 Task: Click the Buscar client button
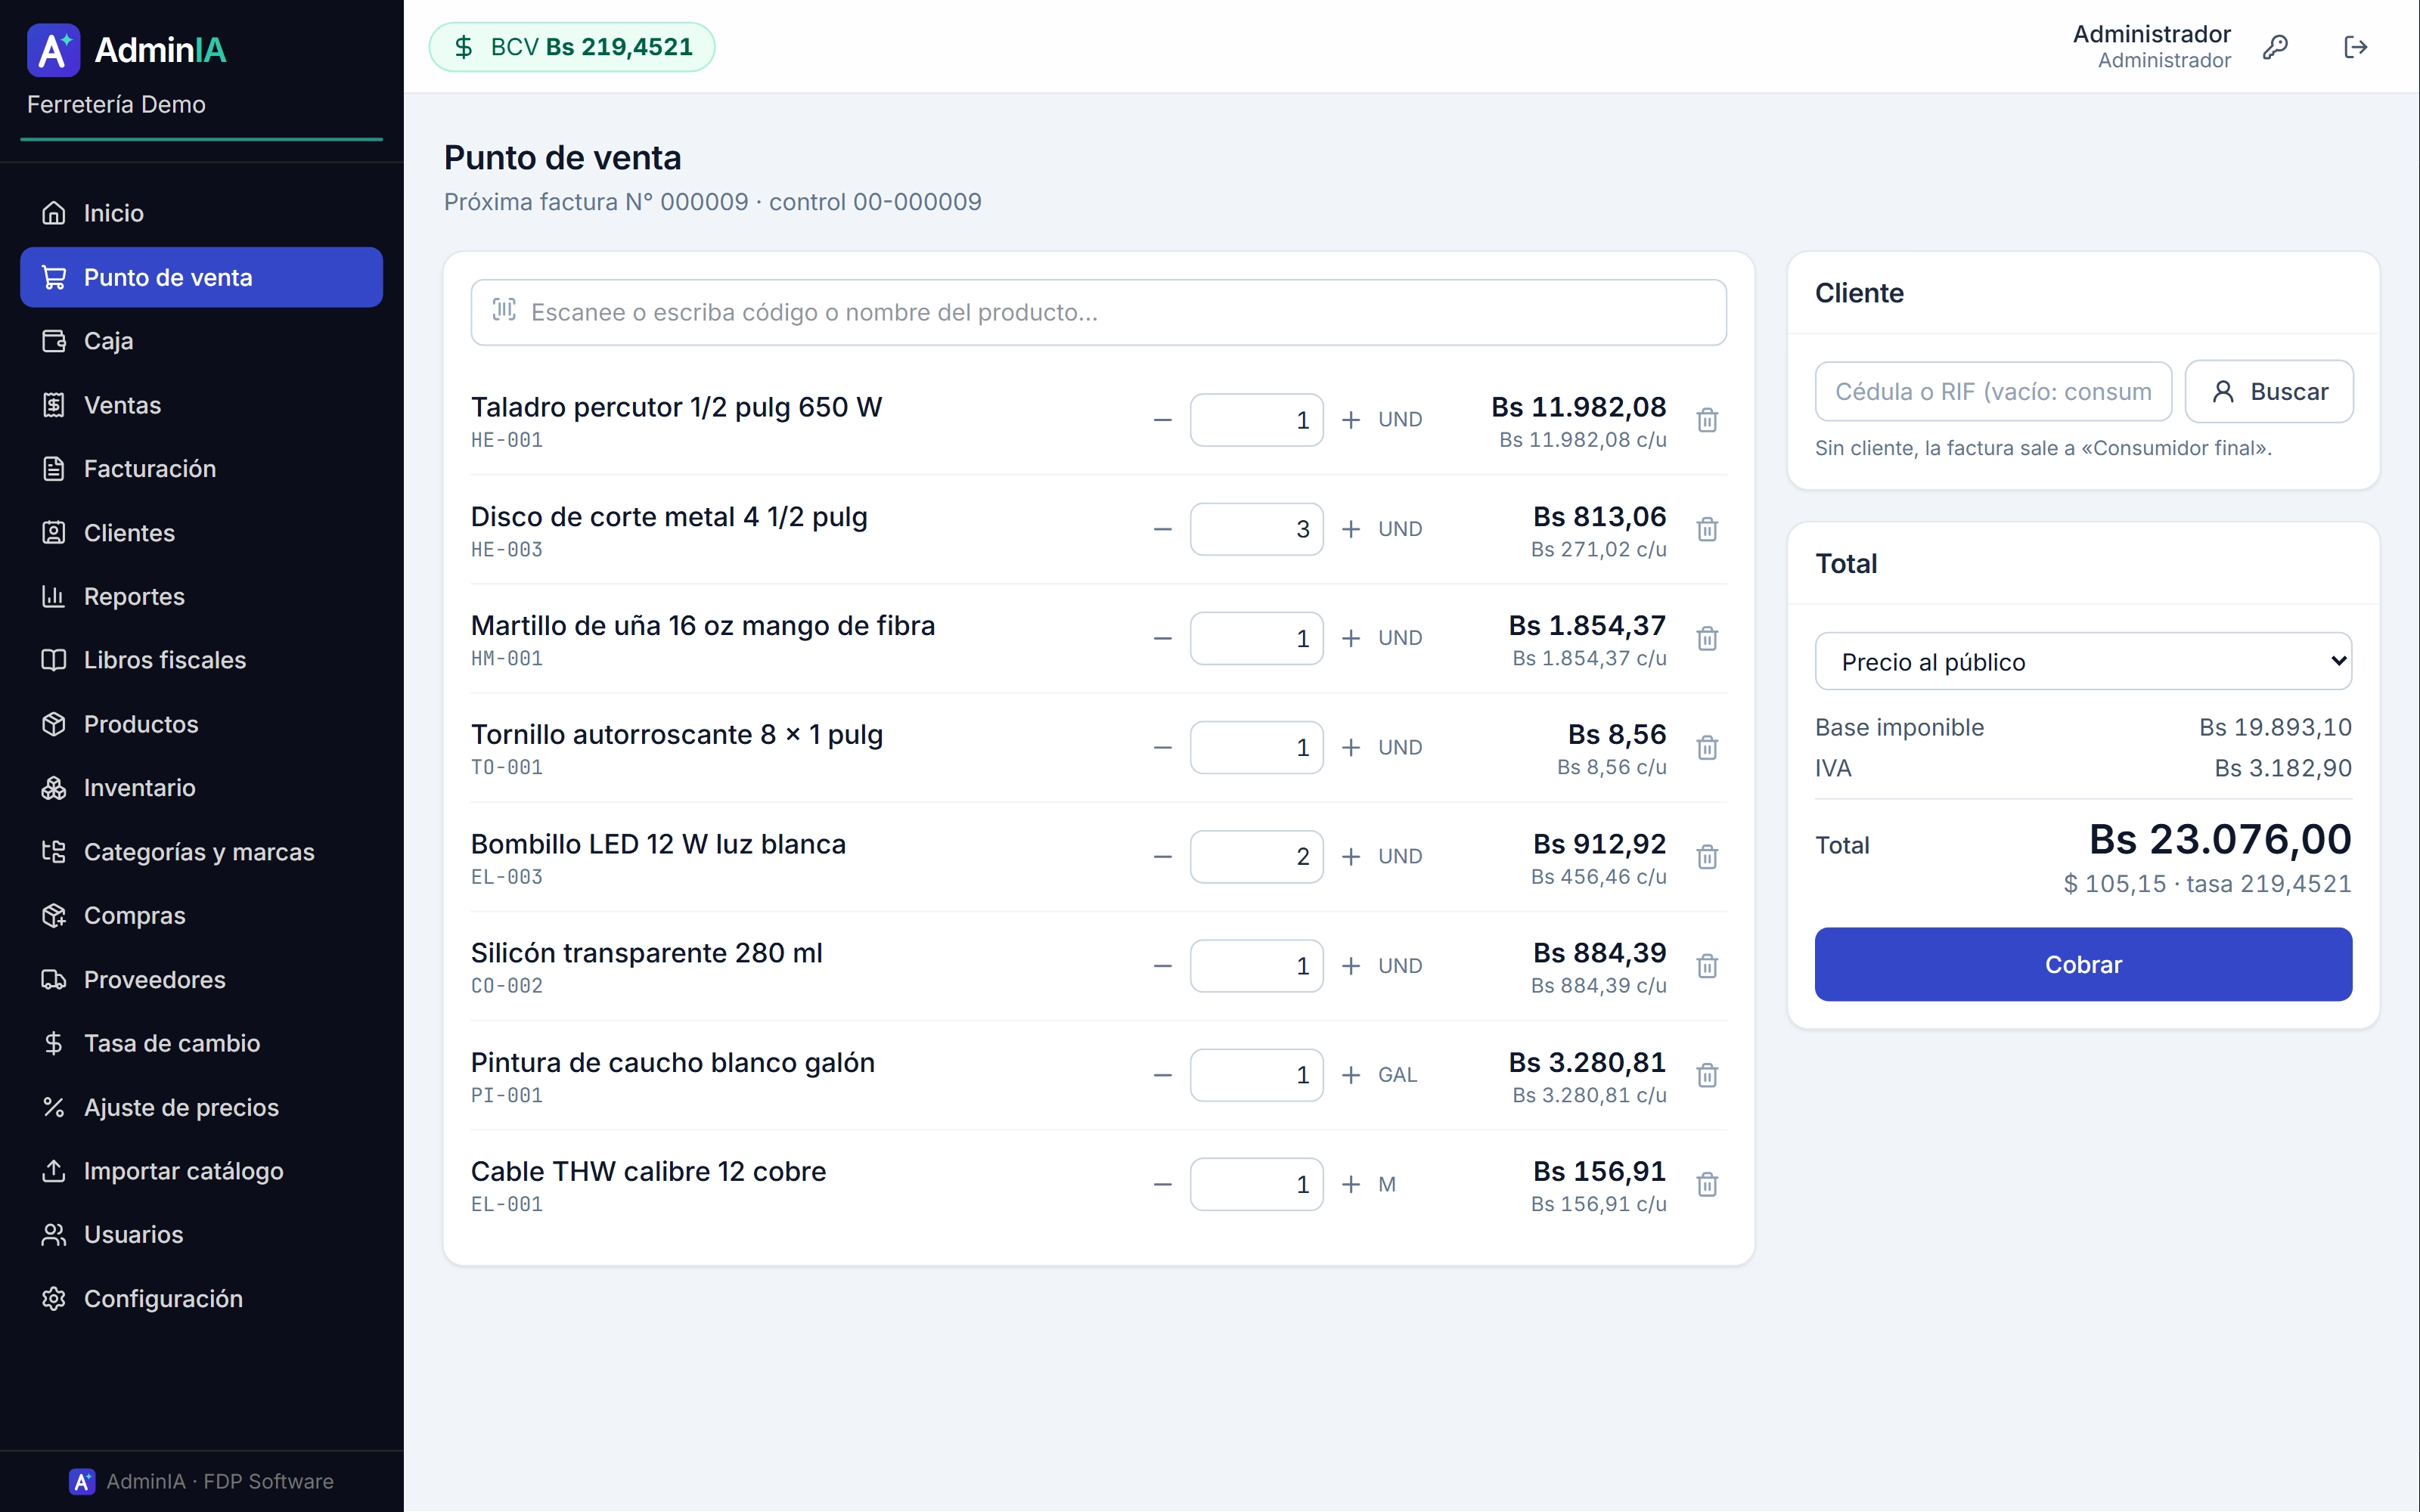click(x=2269, y=391)
